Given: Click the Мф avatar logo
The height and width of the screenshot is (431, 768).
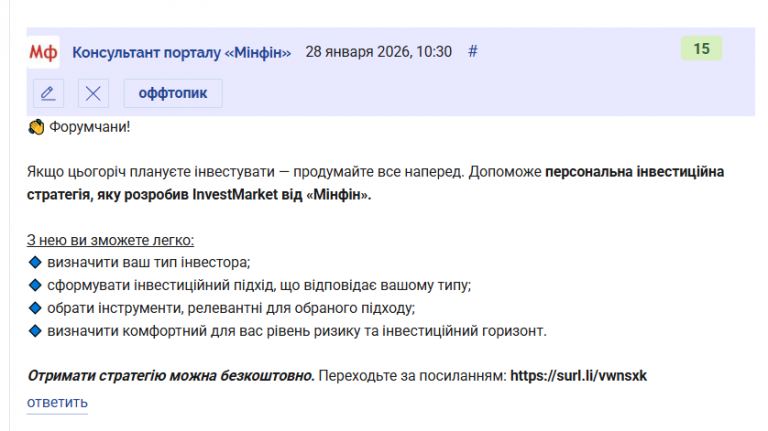Looking at the screenshot, I should (x=43, y=51).
